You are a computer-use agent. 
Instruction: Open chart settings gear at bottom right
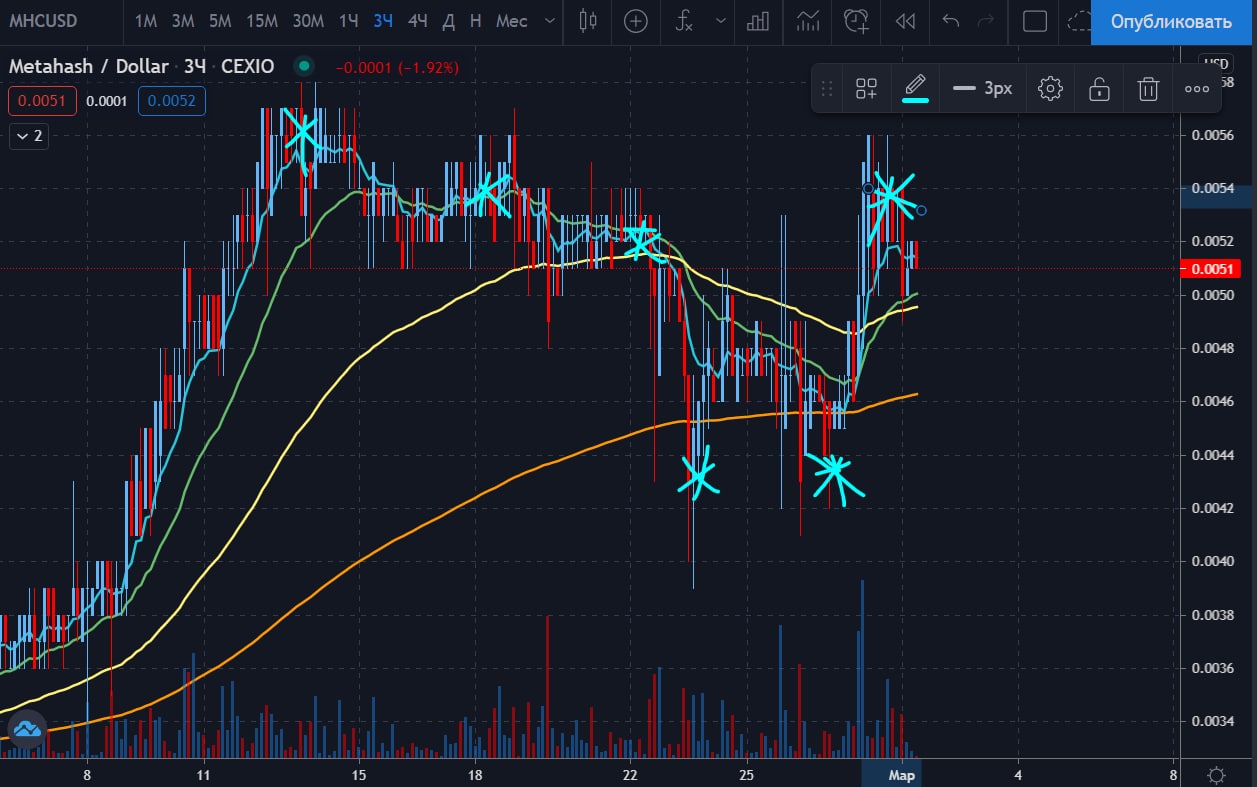[x=1216, y=775]
